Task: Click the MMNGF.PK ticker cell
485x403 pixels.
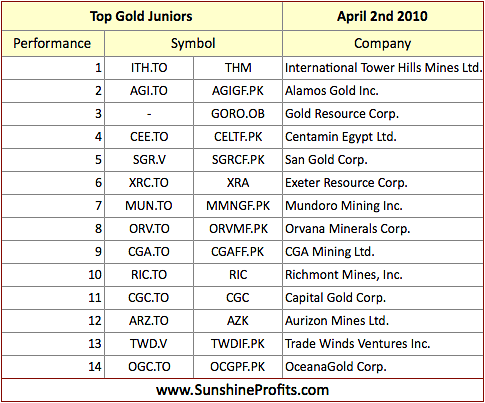Action: point(238,206)
